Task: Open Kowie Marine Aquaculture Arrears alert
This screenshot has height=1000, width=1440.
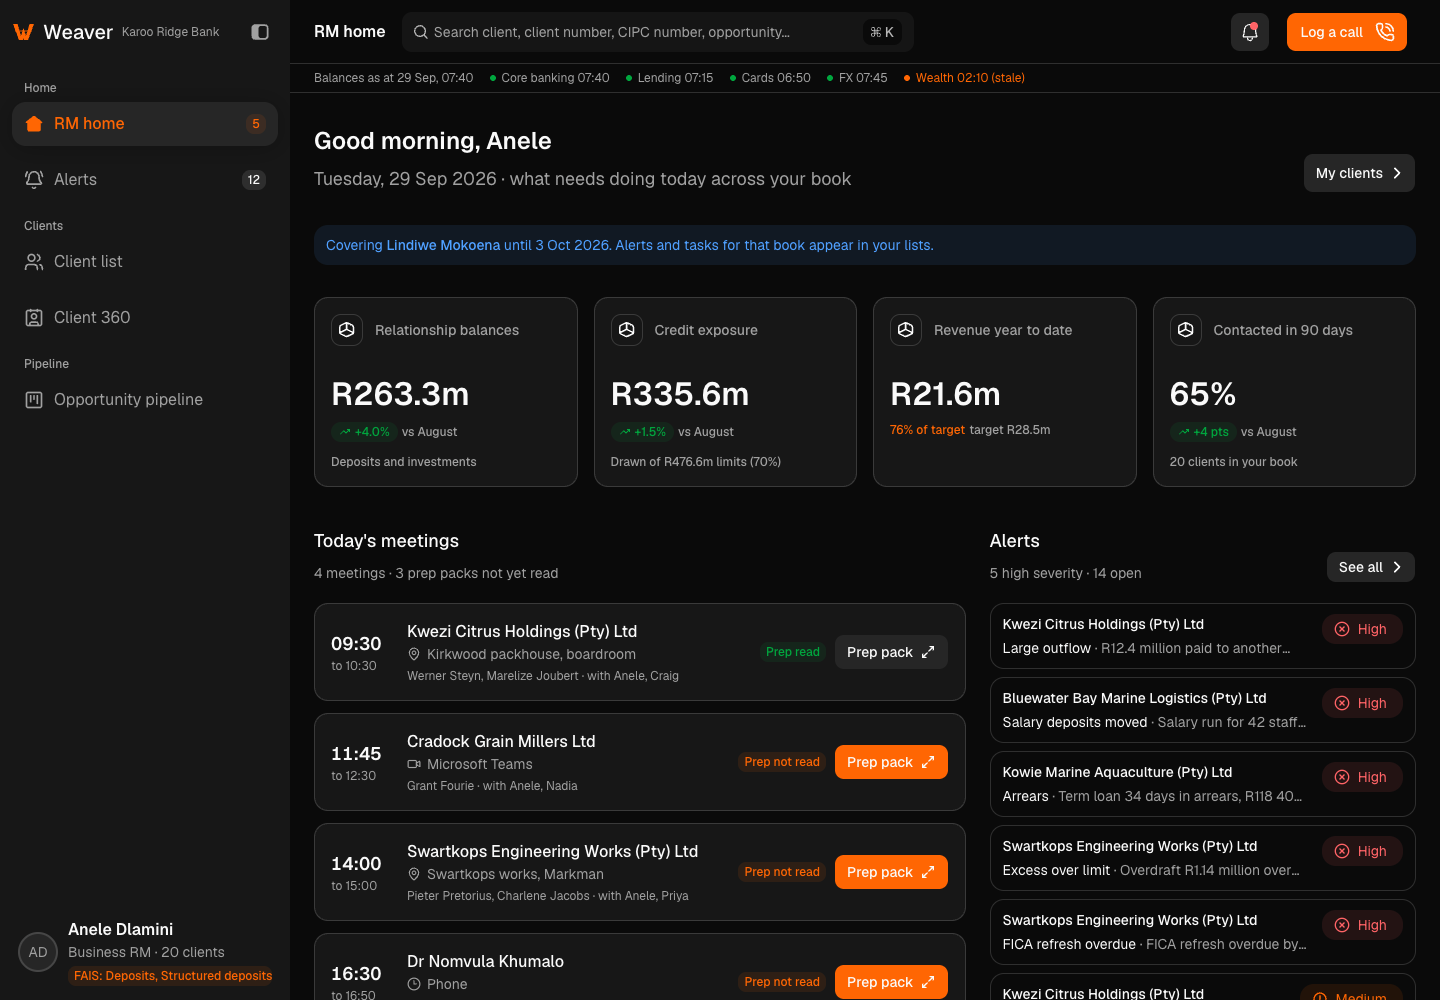Action: click(1202, 784)
